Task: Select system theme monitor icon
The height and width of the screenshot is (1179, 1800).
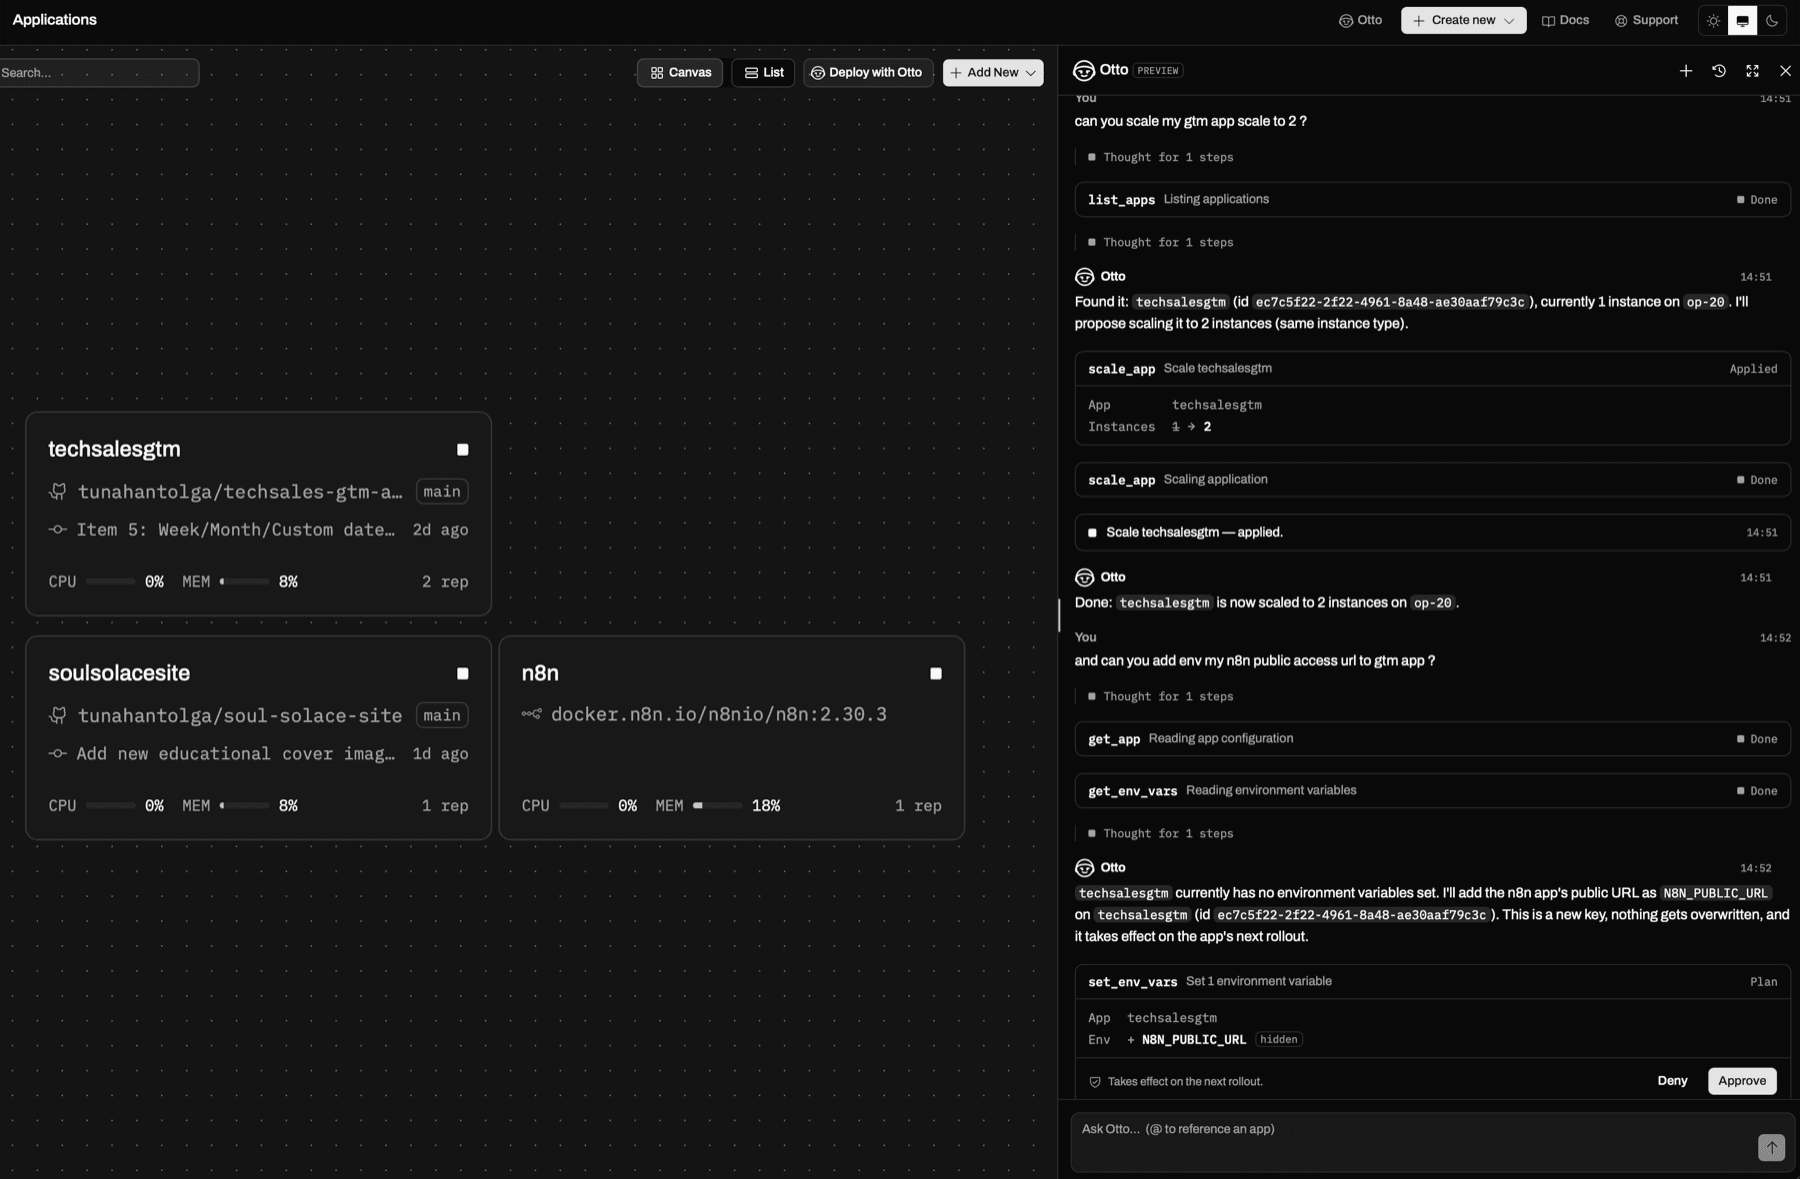Action: pos(1742,20)
